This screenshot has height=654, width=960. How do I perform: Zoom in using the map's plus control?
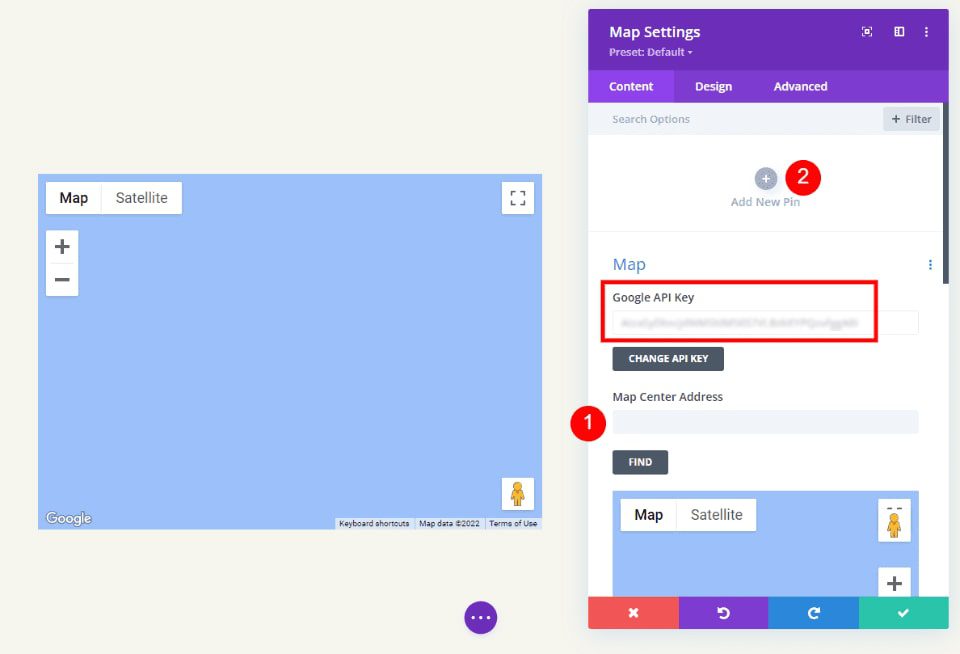coord(62,246)
